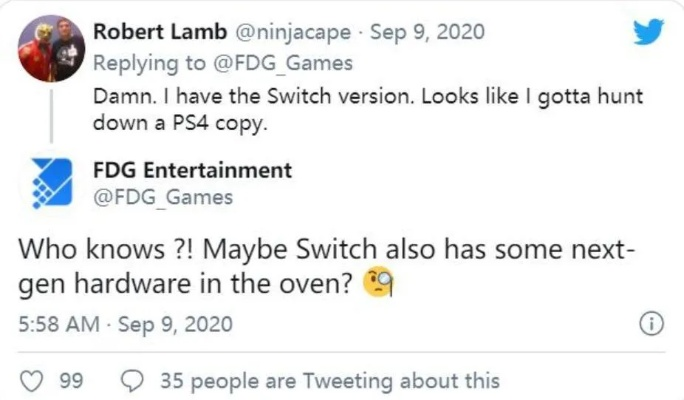This screenshot has width=684, height=400.
Task: Click the reply speech bubble icon
Action: tap(131, 380)
